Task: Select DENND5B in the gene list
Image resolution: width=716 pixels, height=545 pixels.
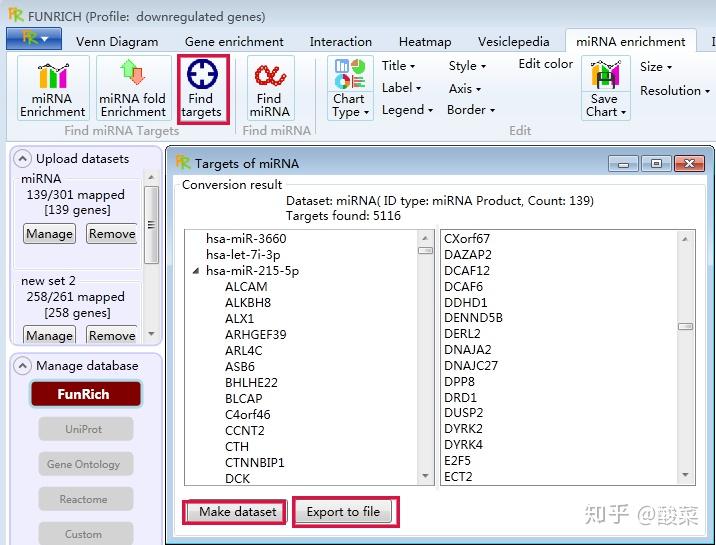Action: click(473, 318)
